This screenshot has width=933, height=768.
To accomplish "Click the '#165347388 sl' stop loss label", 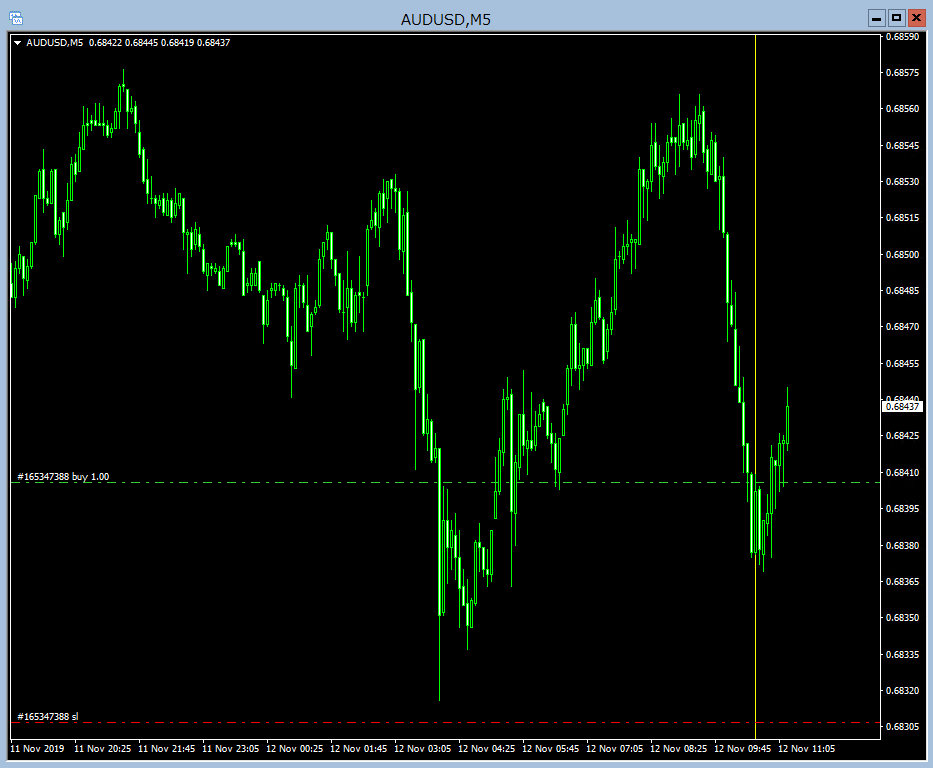I will (x=48, y=716).
